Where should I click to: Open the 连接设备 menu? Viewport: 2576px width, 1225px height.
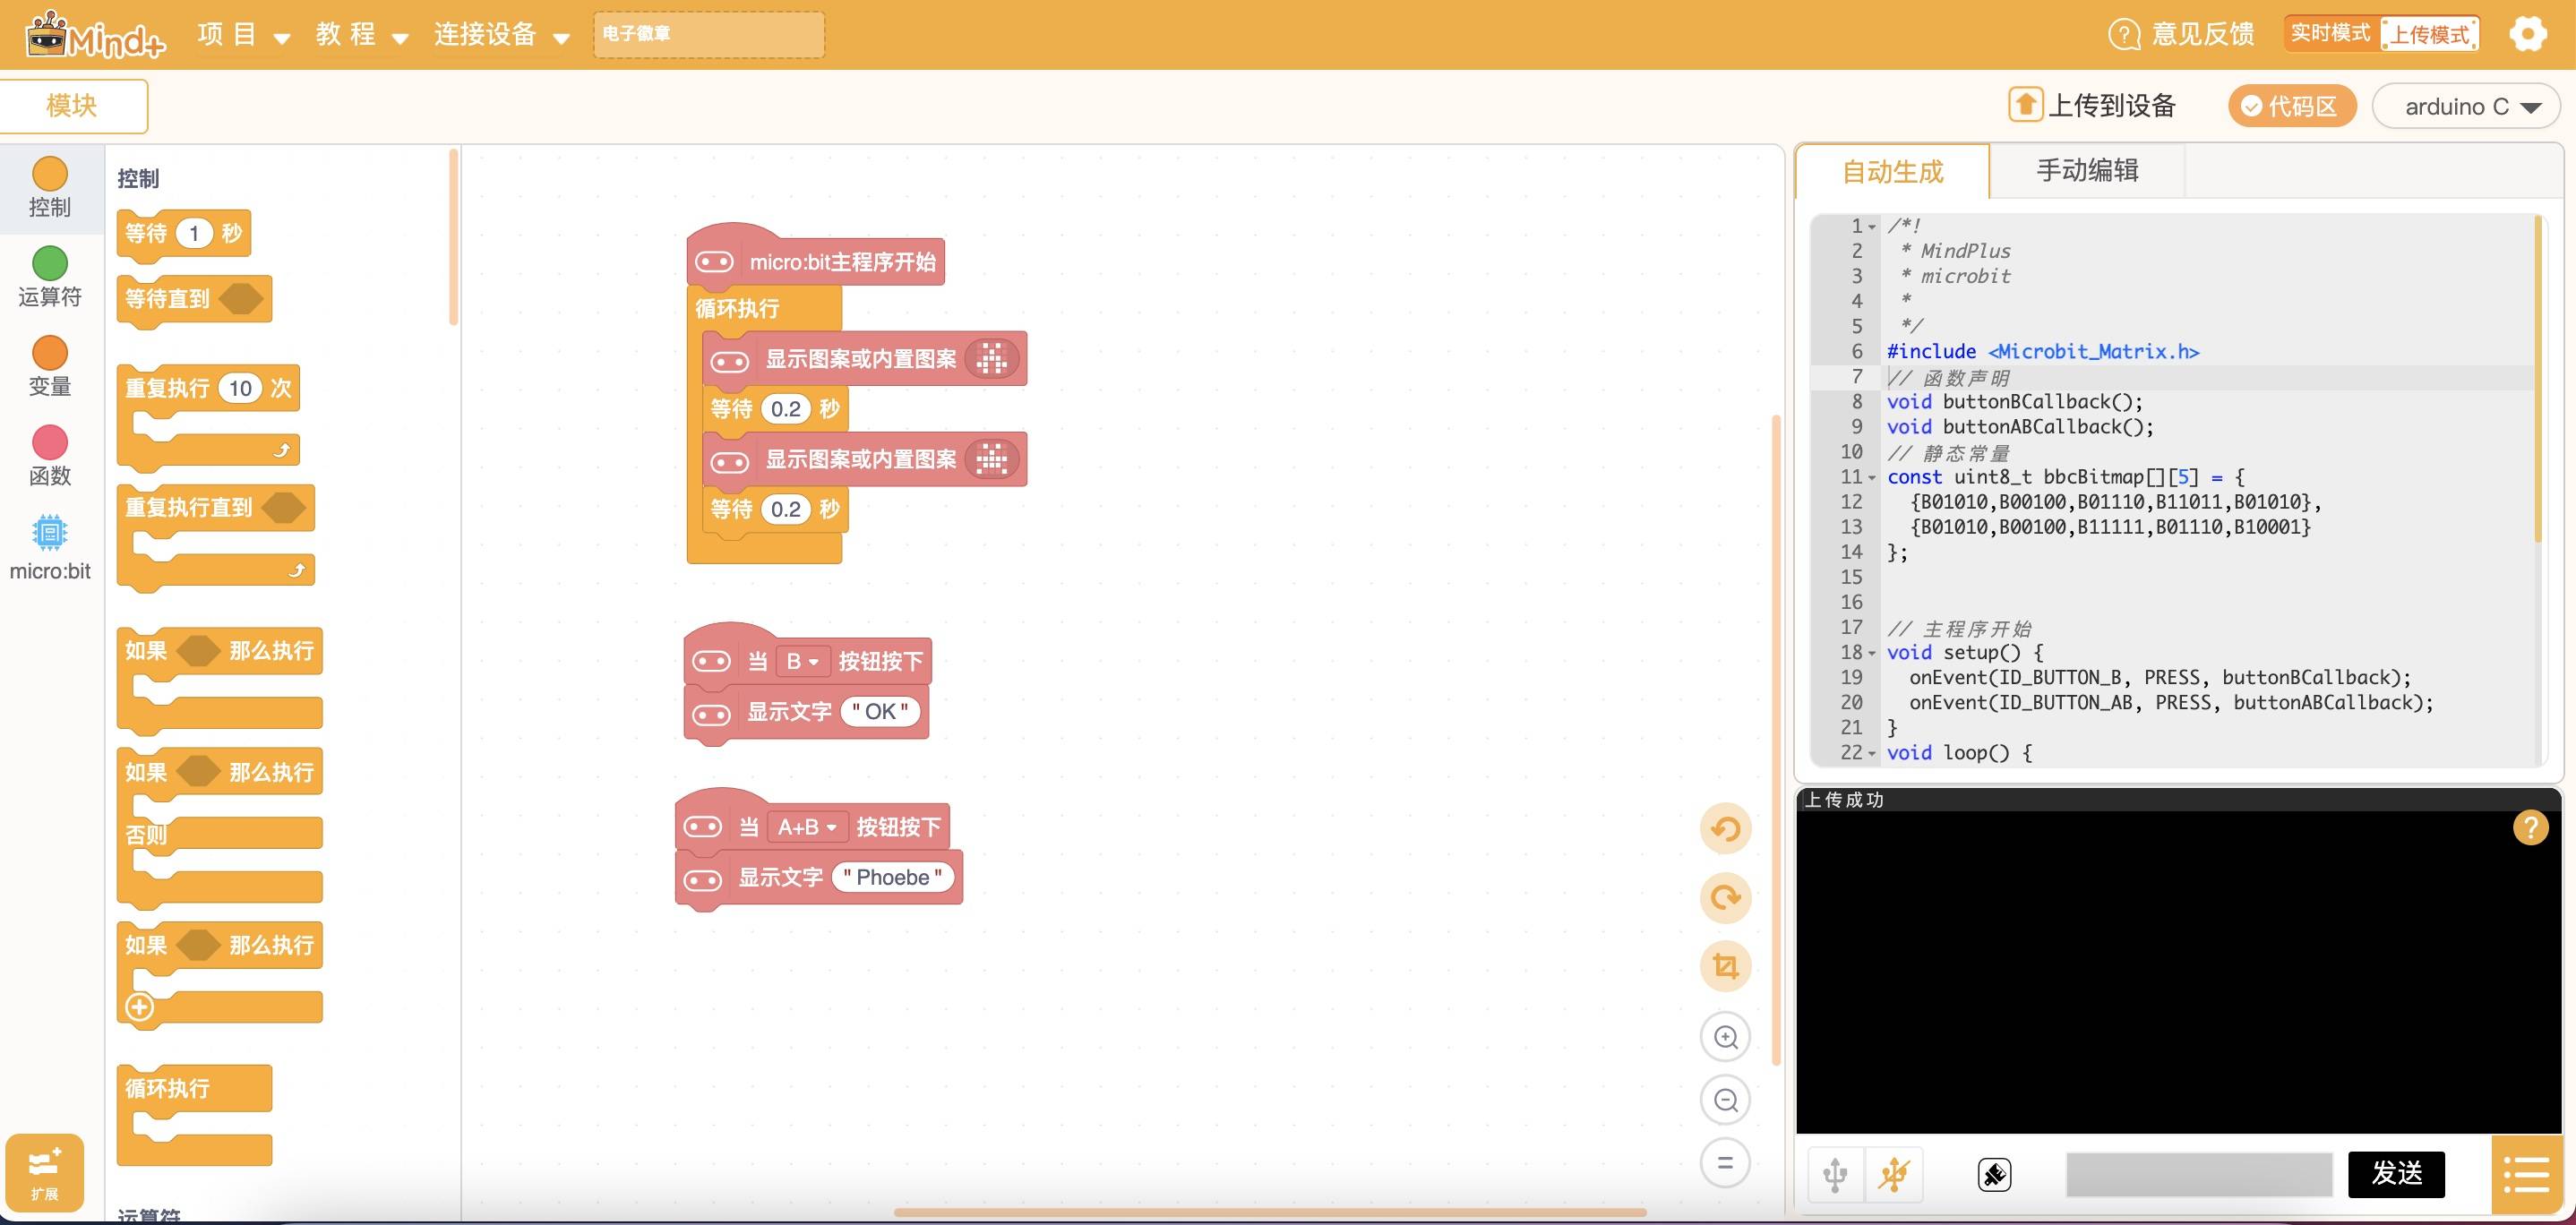pos(501,35)
